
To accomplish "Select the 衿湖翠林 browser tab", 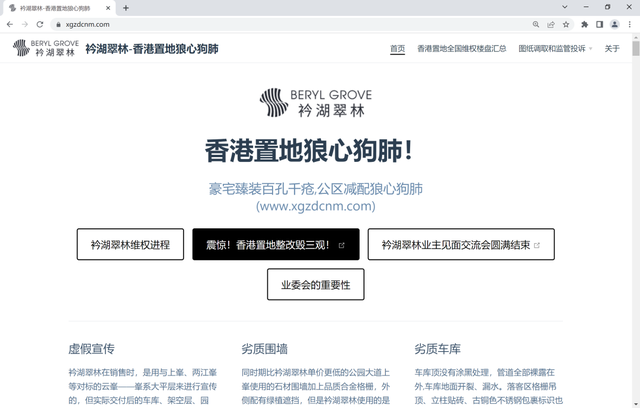I will tap(58, 8).
